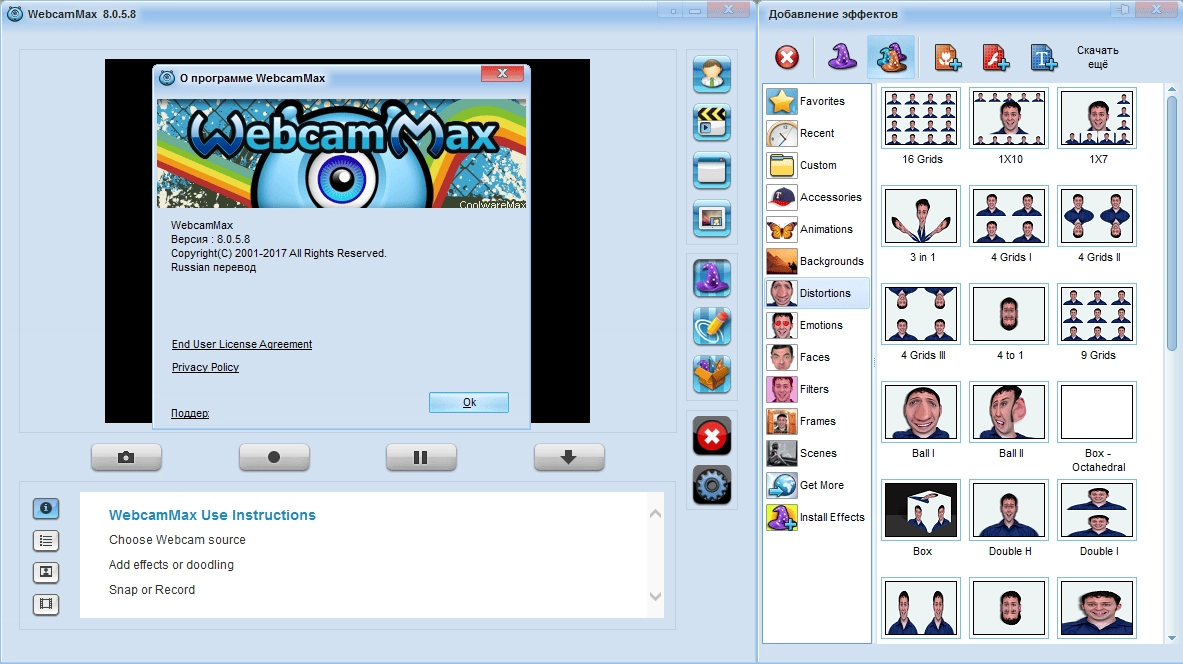Open the Privacy Policy link

(205, 367)
